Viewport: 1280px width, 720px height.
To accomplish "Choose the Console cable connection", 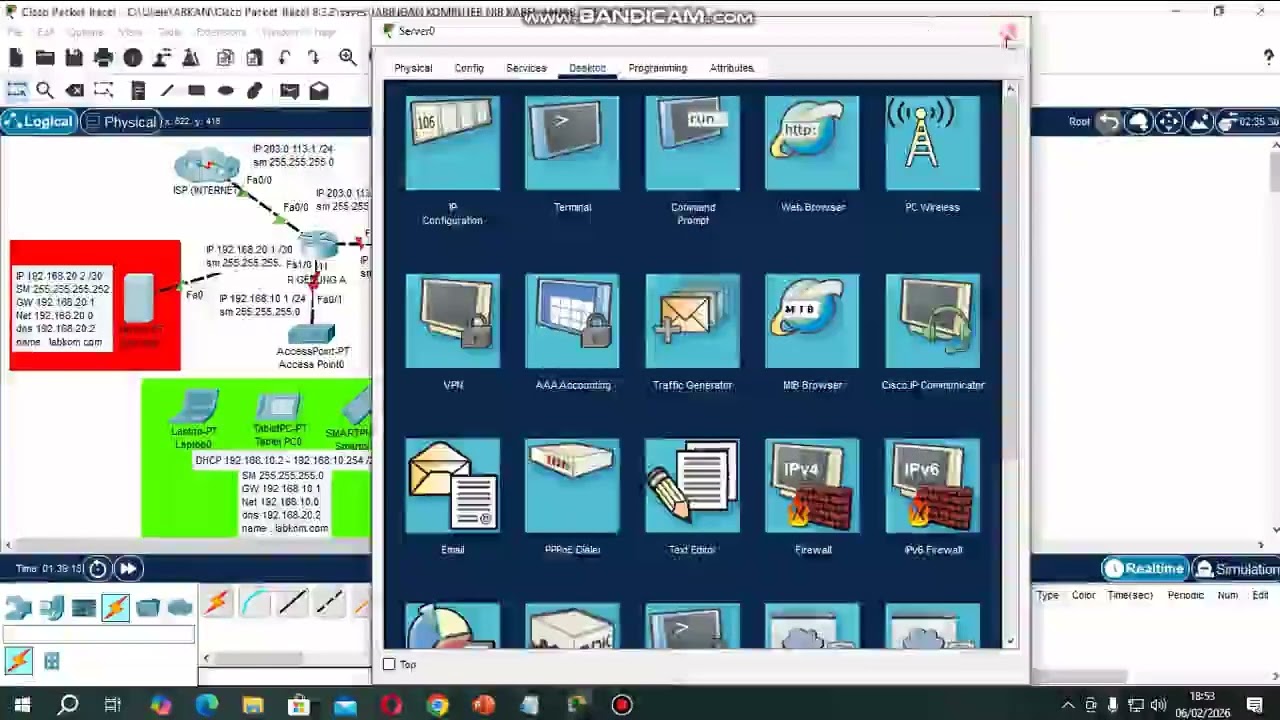I will (x=254, y=603).
